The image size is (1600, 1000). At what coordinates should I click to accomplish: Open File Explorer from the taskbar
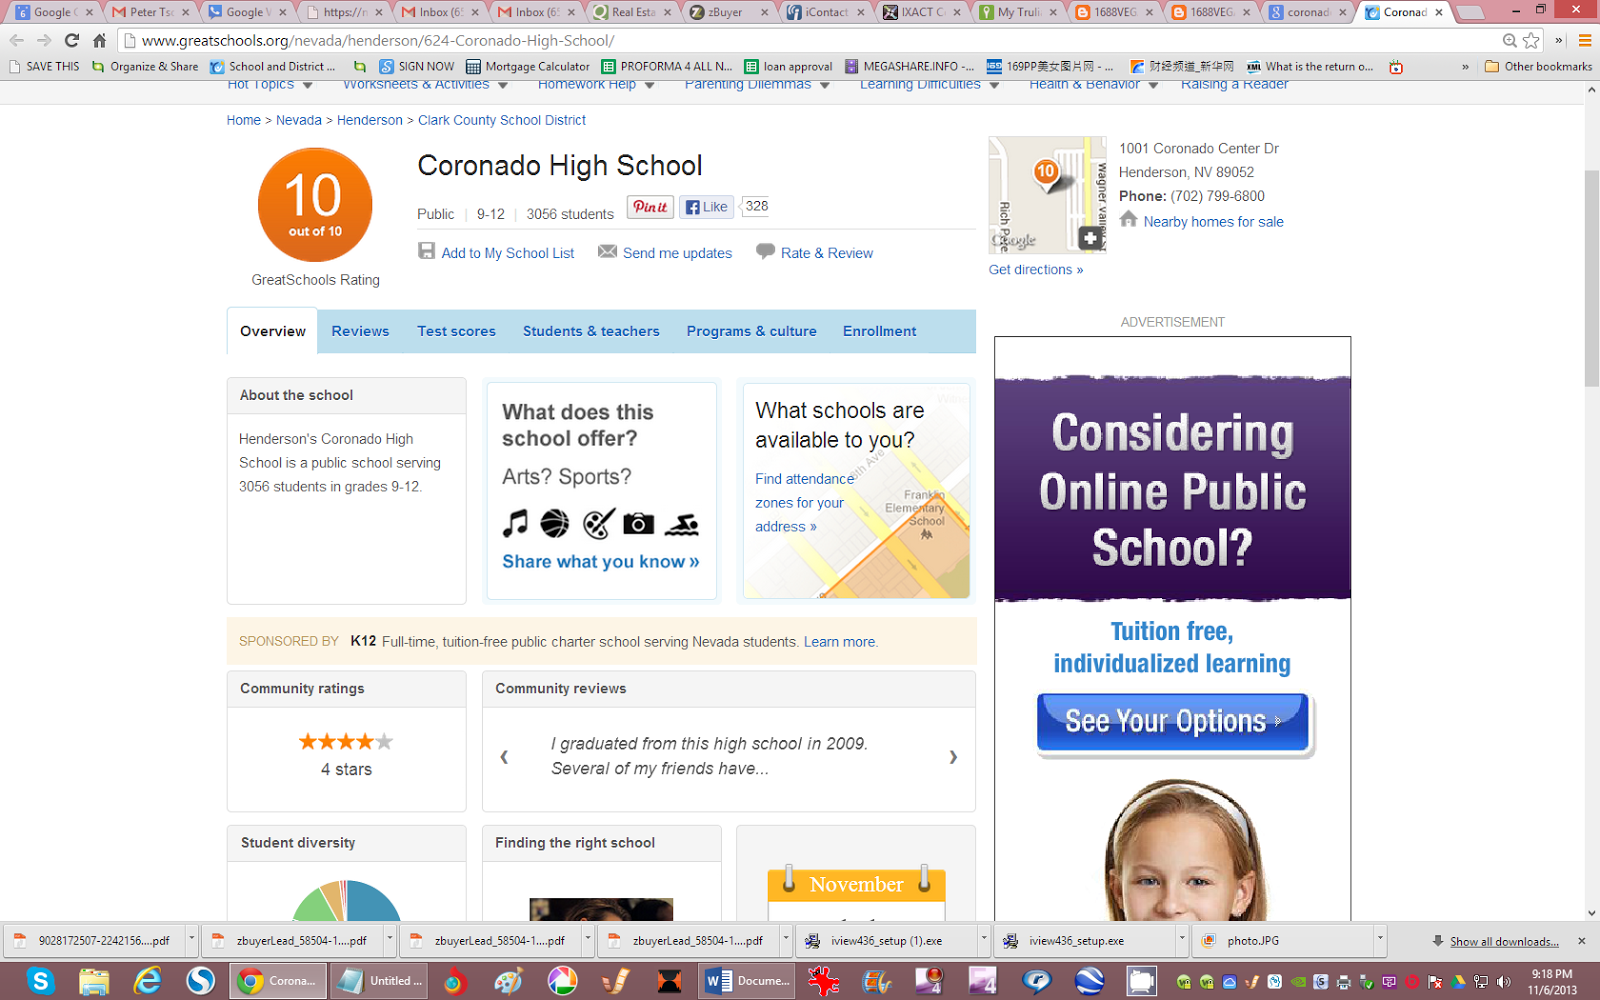[94, 981]
